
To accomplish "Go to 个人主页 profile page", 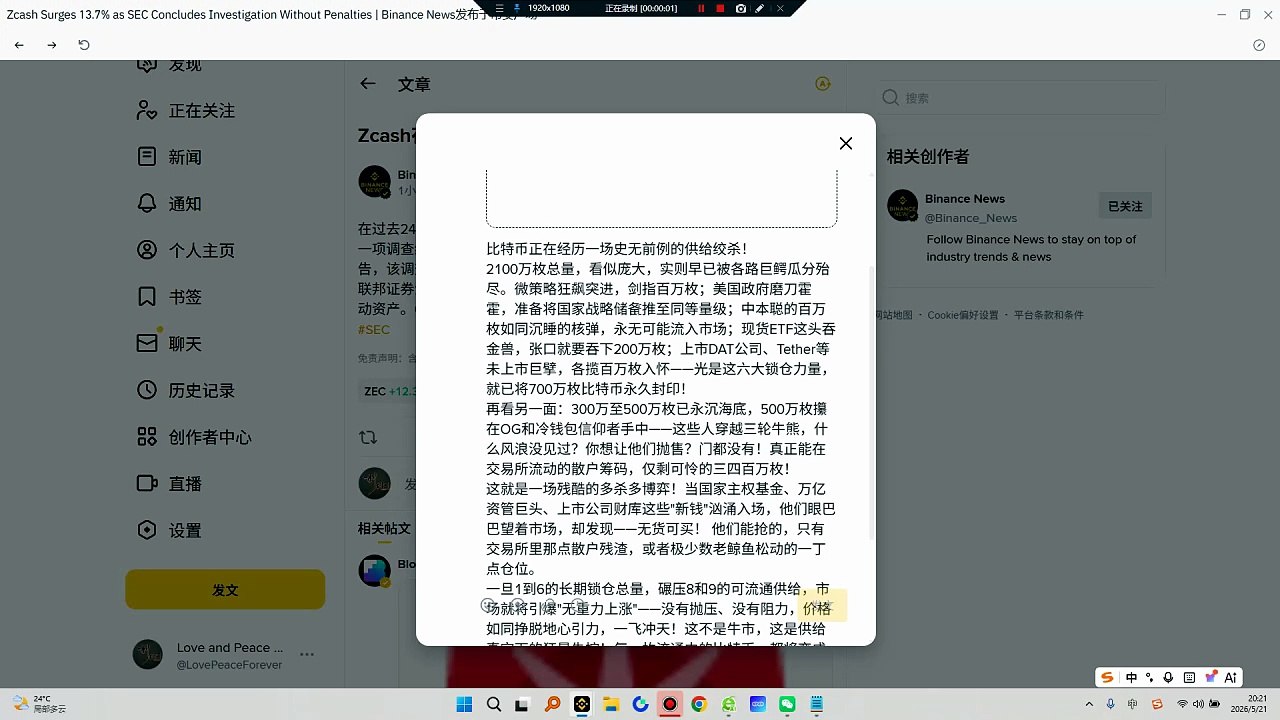I will [x=186, y=250].
